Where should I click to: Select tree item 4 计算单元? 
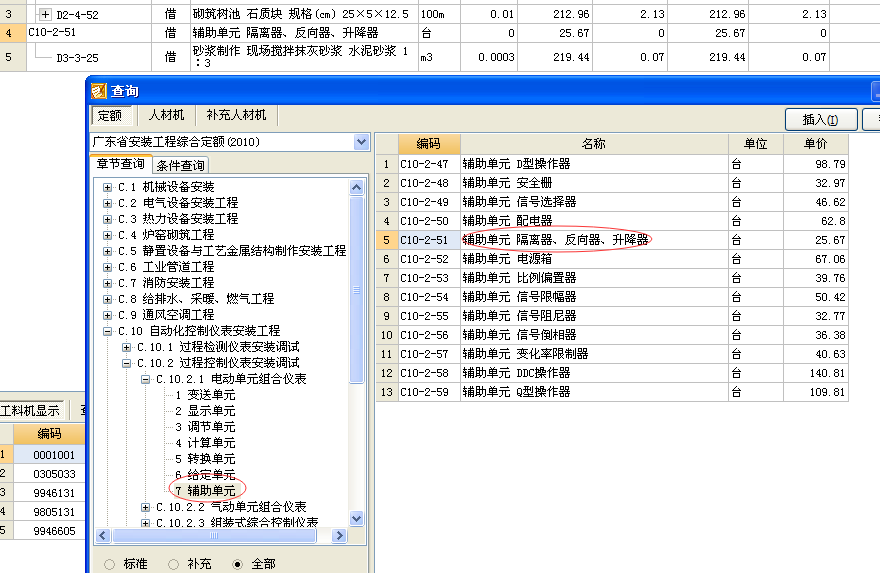tap(205, 443)
